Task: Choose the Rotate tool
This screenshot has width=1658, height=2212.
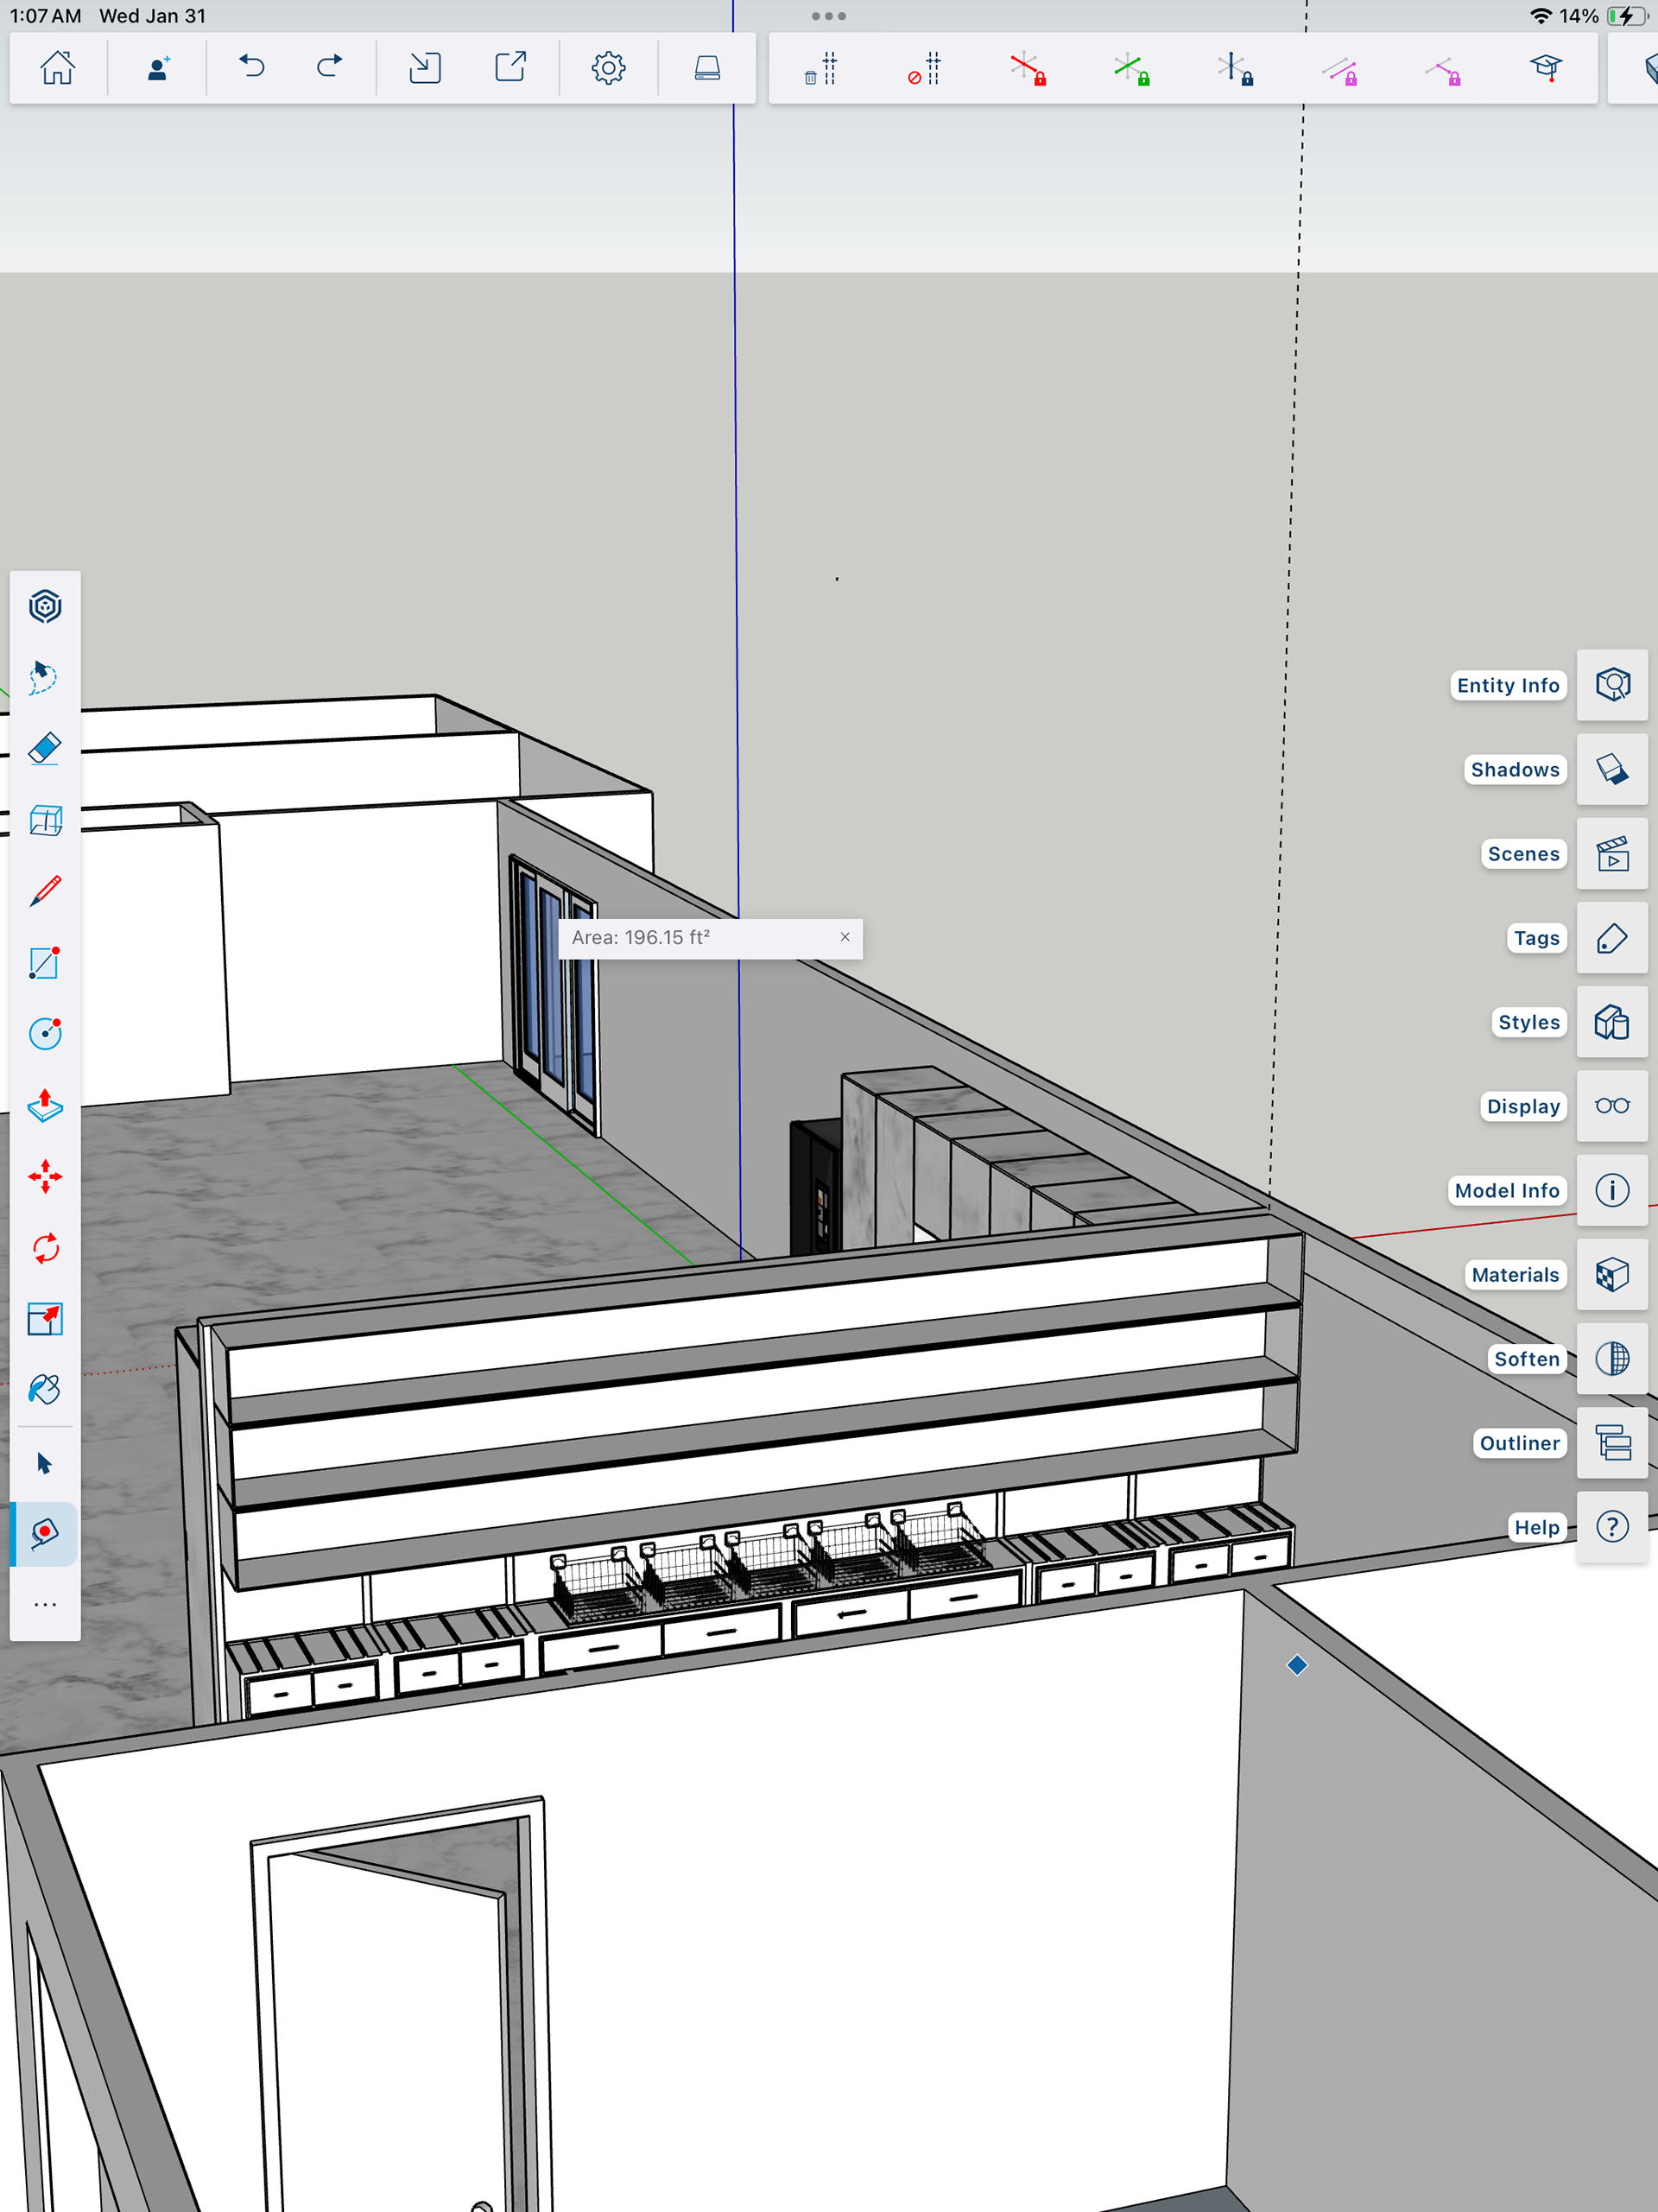Action: coord(45,1248)
